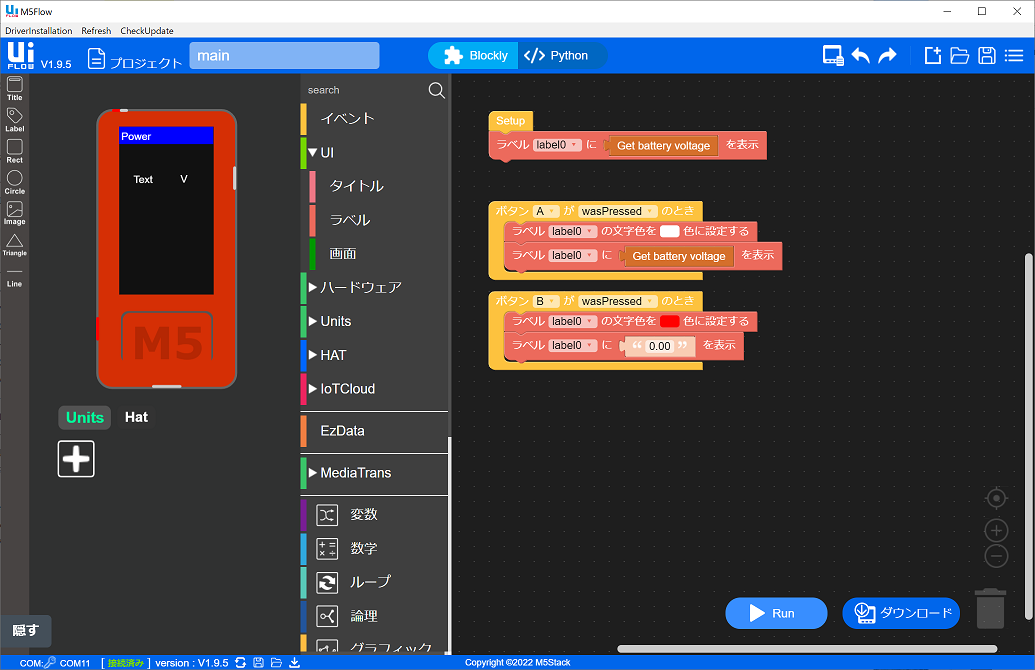Edit the project name field main
The height and width of the screenshot is (670, 1035).
coord(284,55)
